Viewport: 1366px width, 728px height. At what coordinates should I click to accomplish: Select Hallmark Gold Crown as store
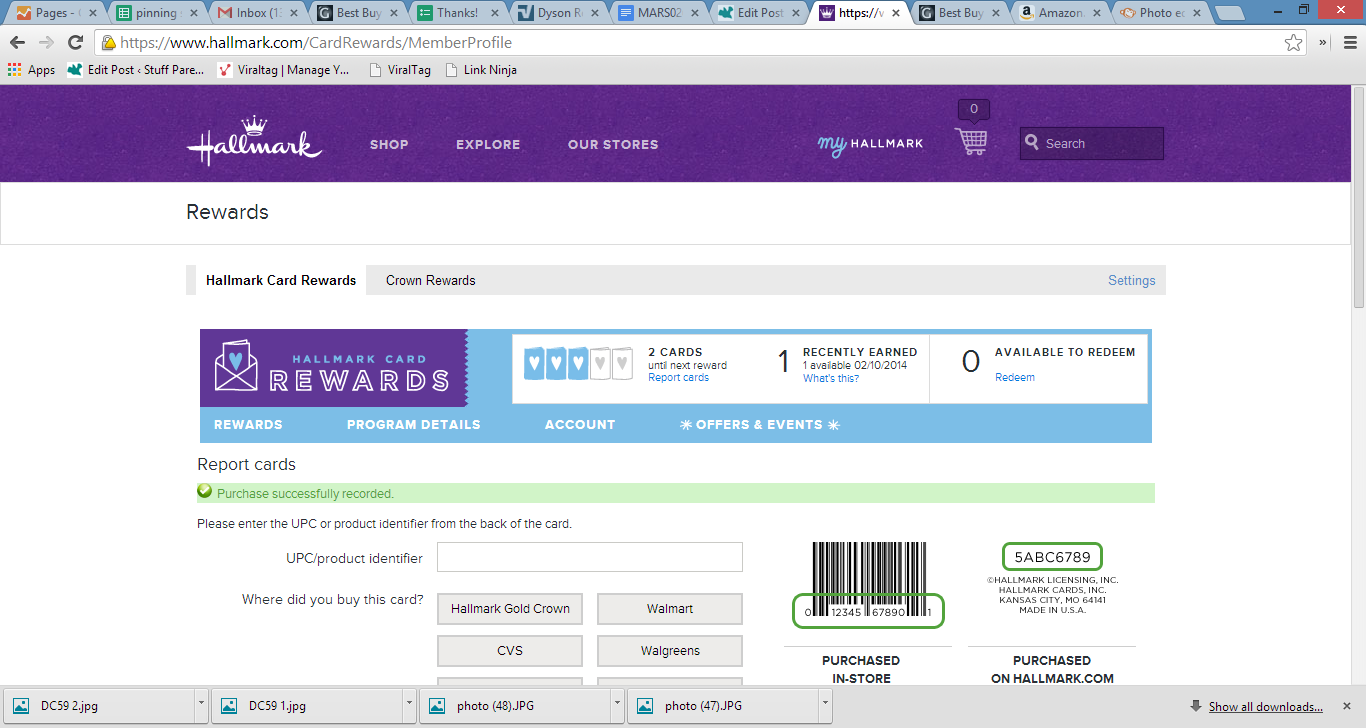(x=510, y=608)
